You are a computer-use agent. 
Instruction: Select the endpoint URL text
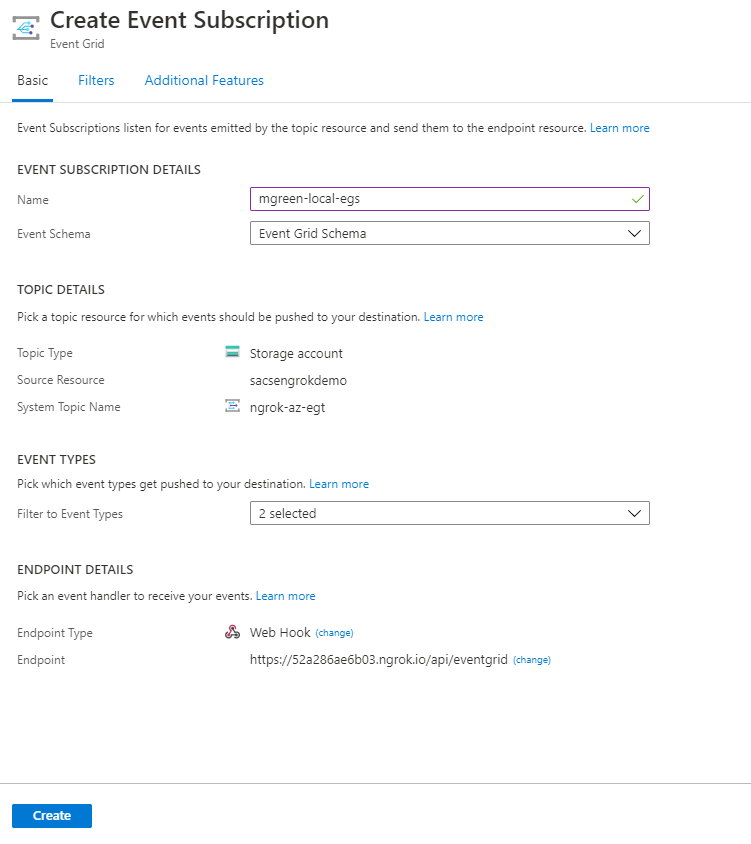[378, 659]
